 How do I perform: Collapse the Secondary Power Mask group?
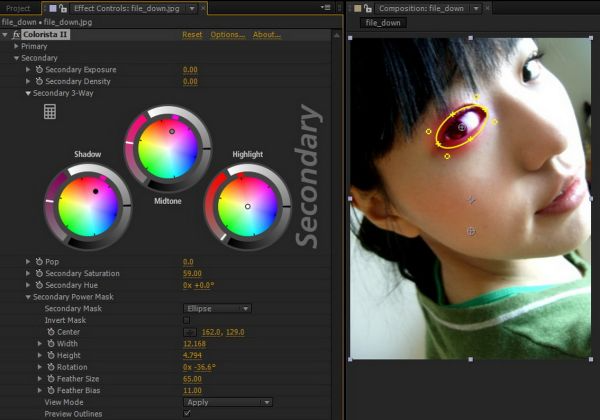coord(28,297)
